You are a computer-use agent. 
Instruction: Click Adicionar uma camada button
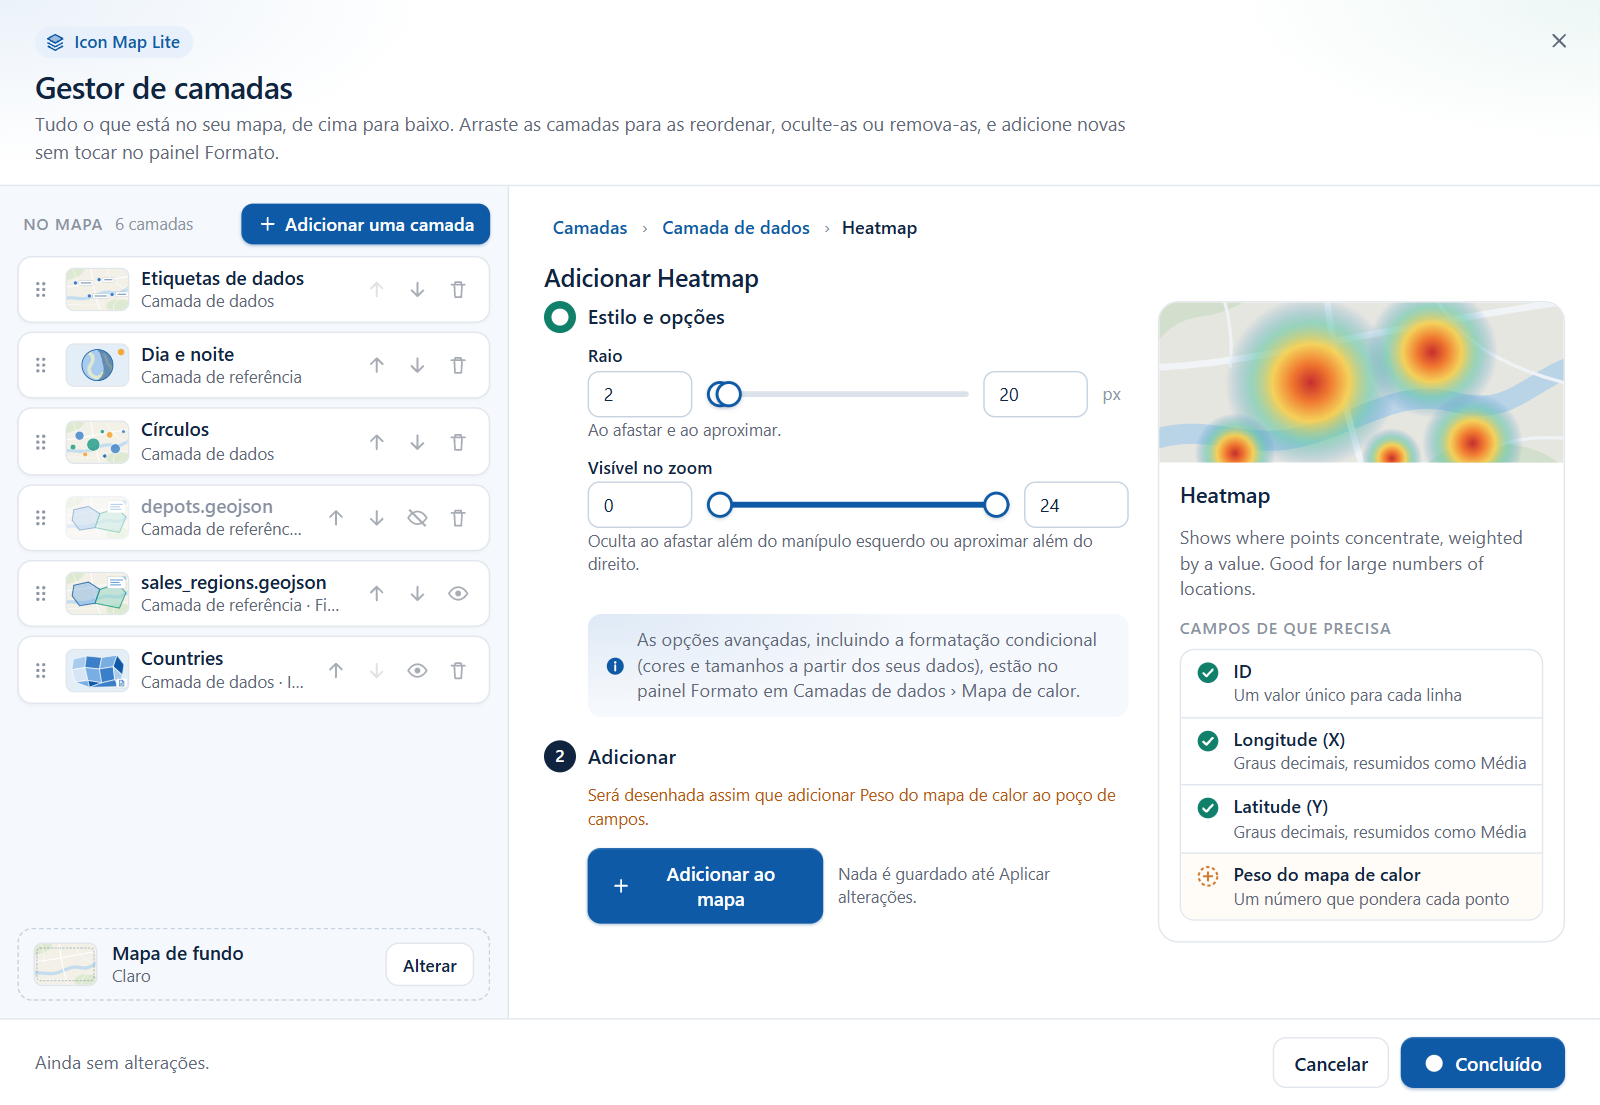(366, 224)
